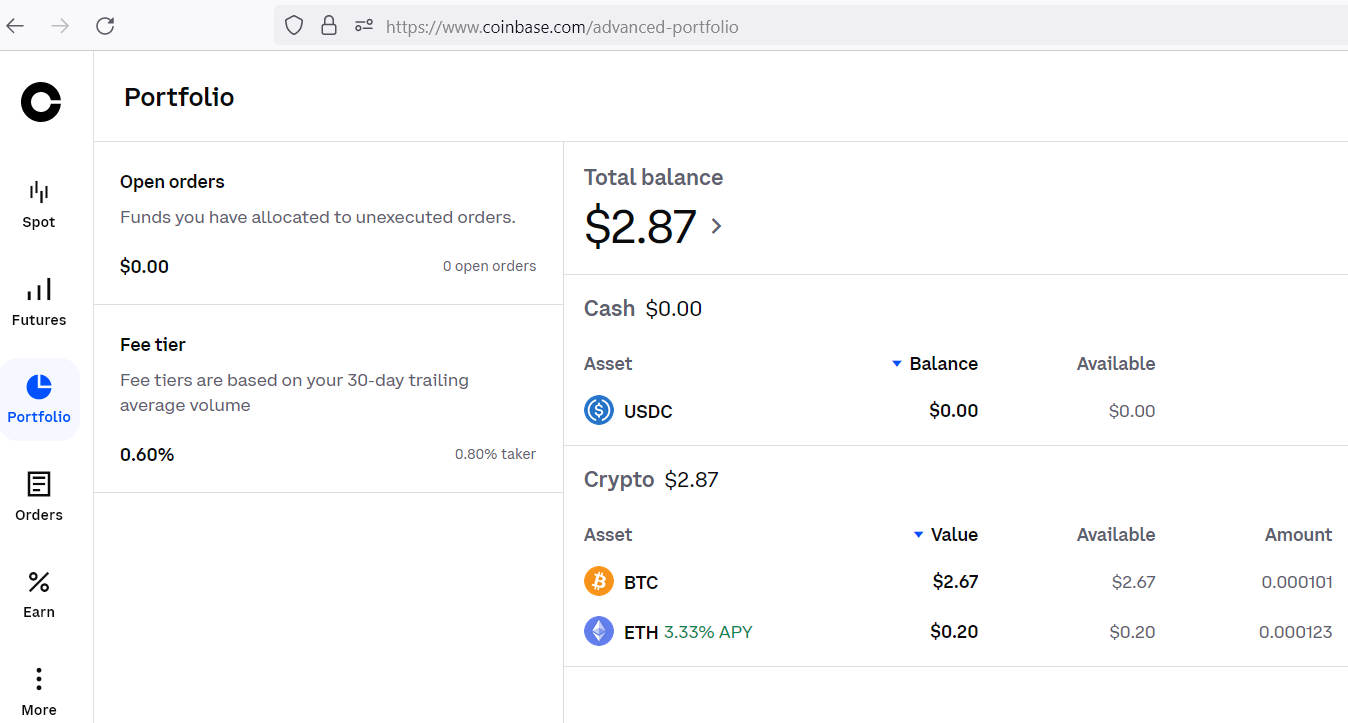The height and width of the screenshot is (723, 1348).
Task: Click the USDC coin icon
Action: (599, 410)
